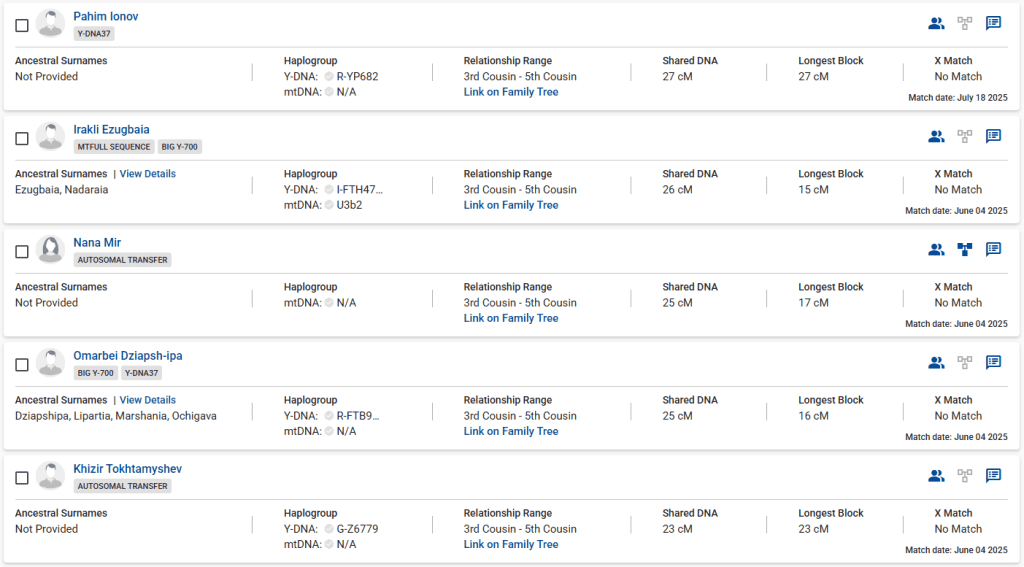Click Link on Family Tree for Nana Mir
The height and width of the screenshot is (567, 1024).
point(511,318)
